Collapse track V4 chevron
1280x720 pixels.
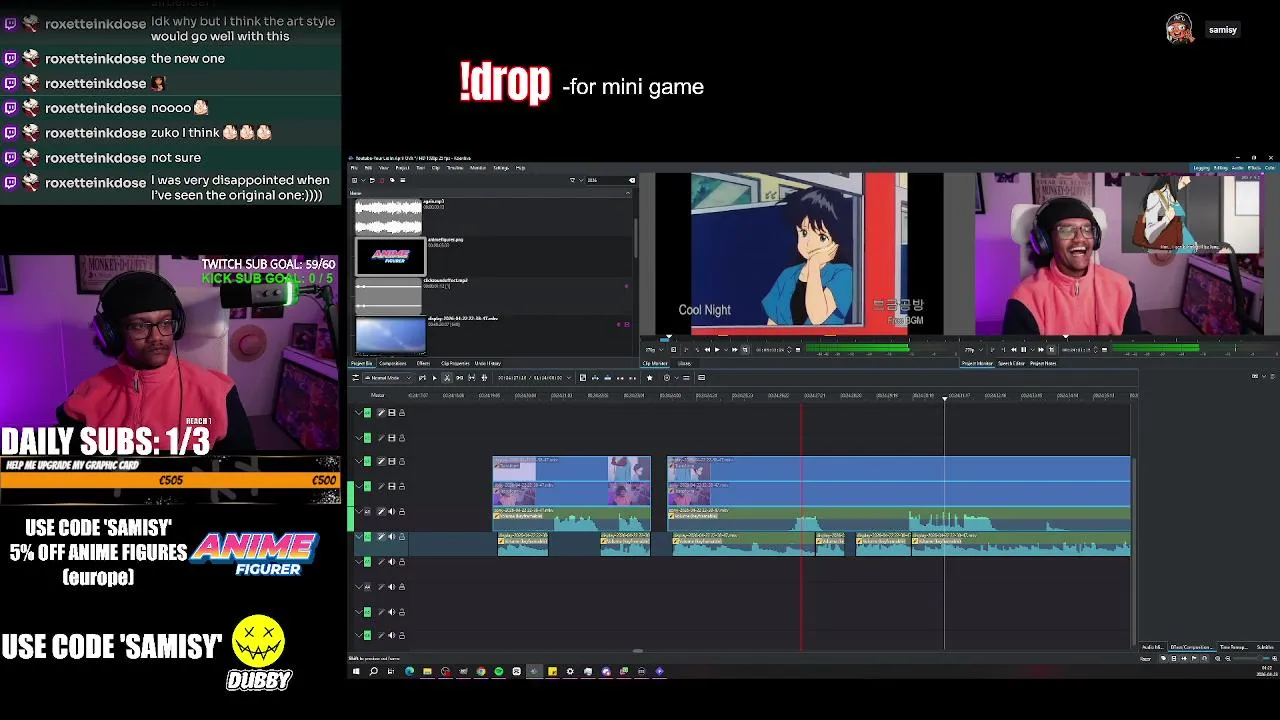point(359,412)
